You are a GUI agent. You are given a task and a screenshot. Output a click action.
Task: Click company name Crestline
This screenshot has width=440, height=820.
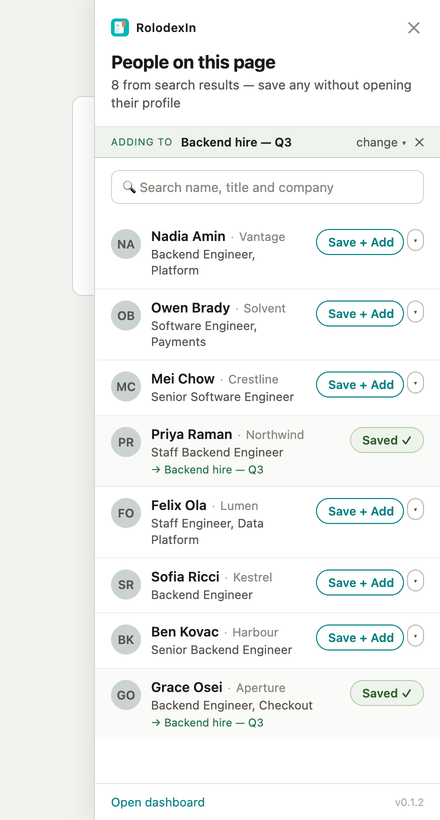[253, 379]
